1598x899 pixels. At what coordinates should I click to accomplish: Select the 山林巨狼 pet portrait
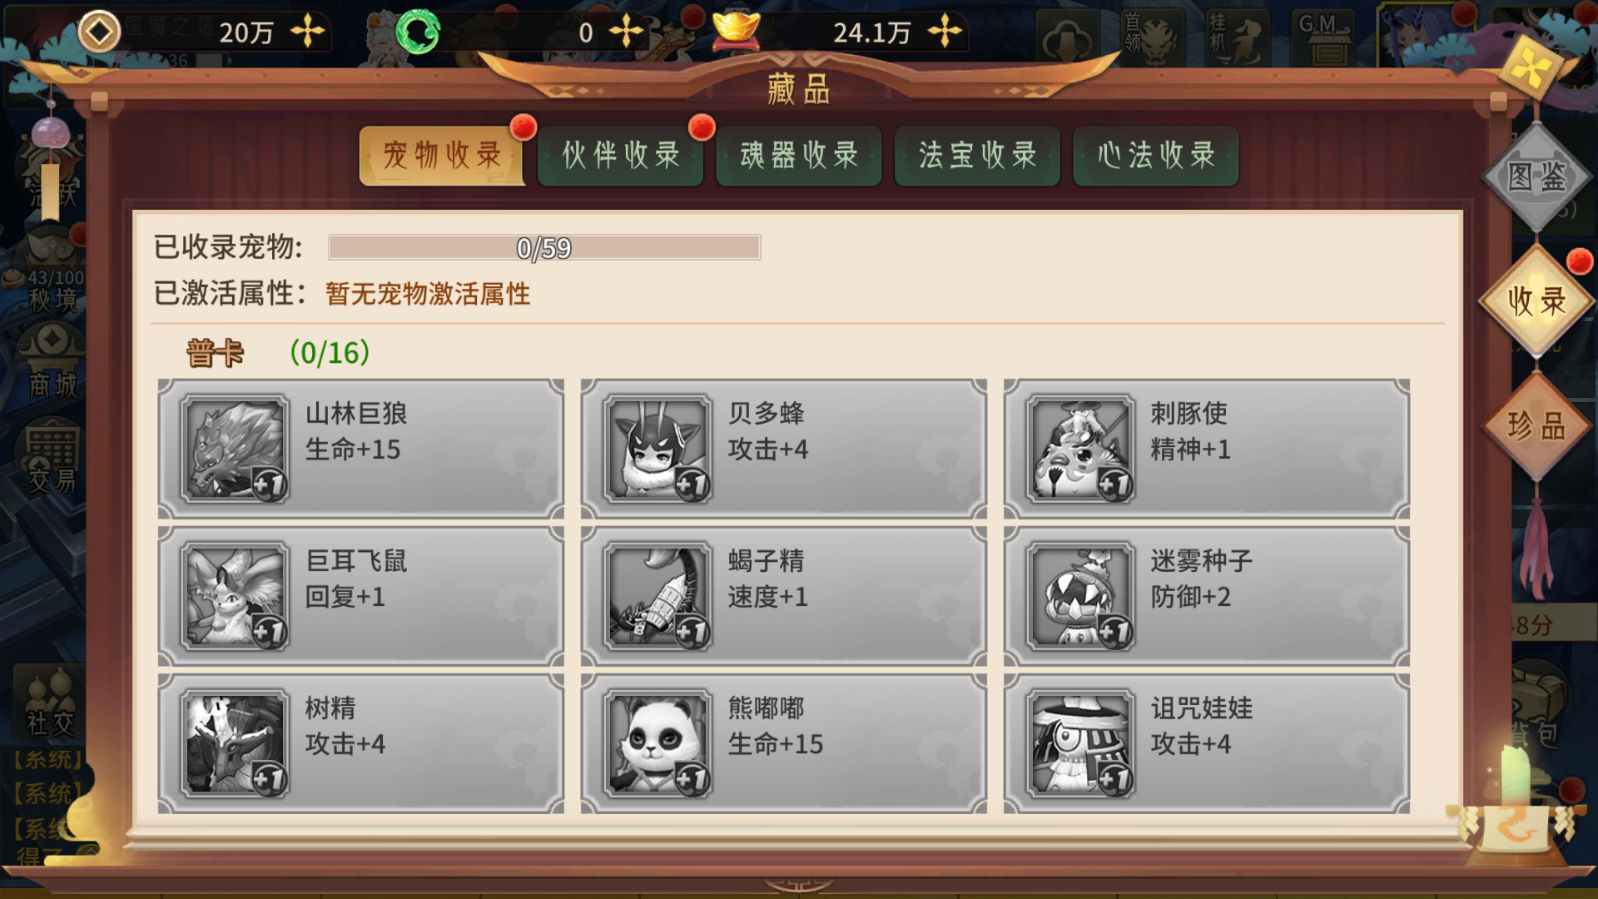click(235, 449)
